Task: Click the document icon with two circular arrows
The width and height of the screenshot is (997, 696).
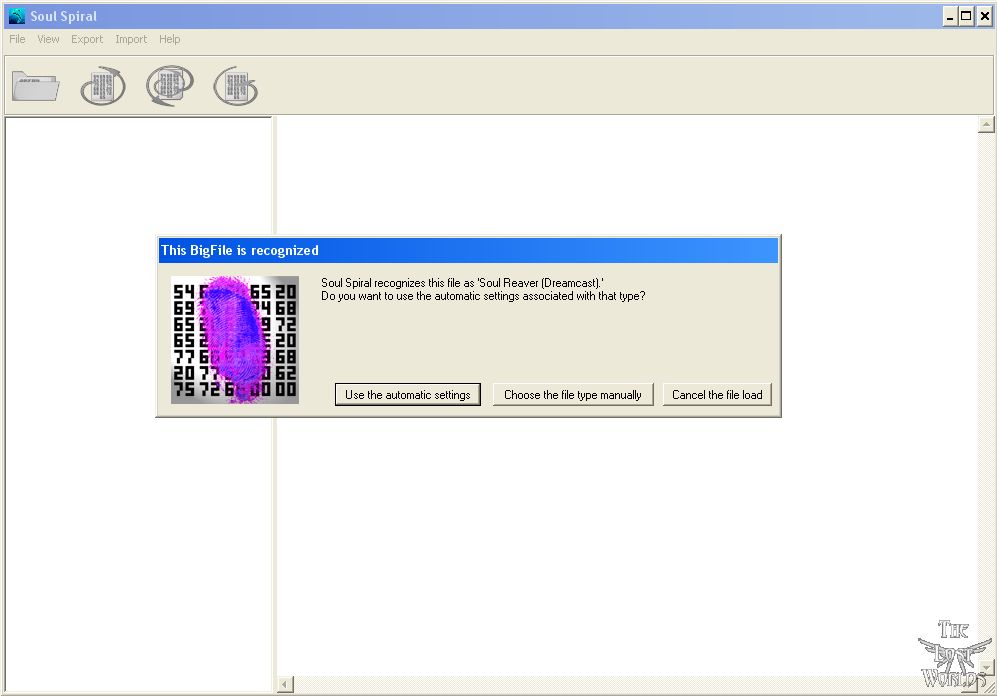Action: [170, 86]
